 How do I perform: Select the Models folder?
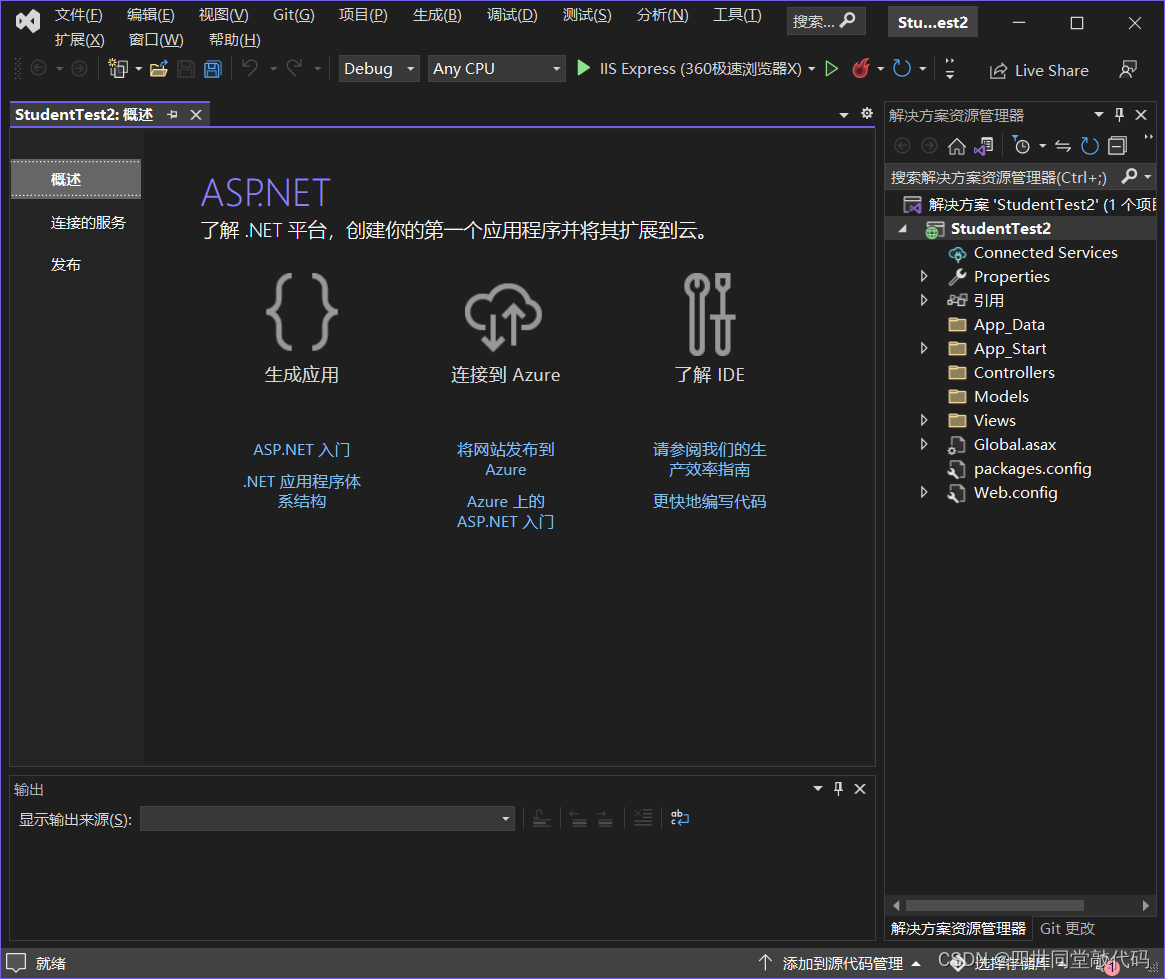(1001, 397)
